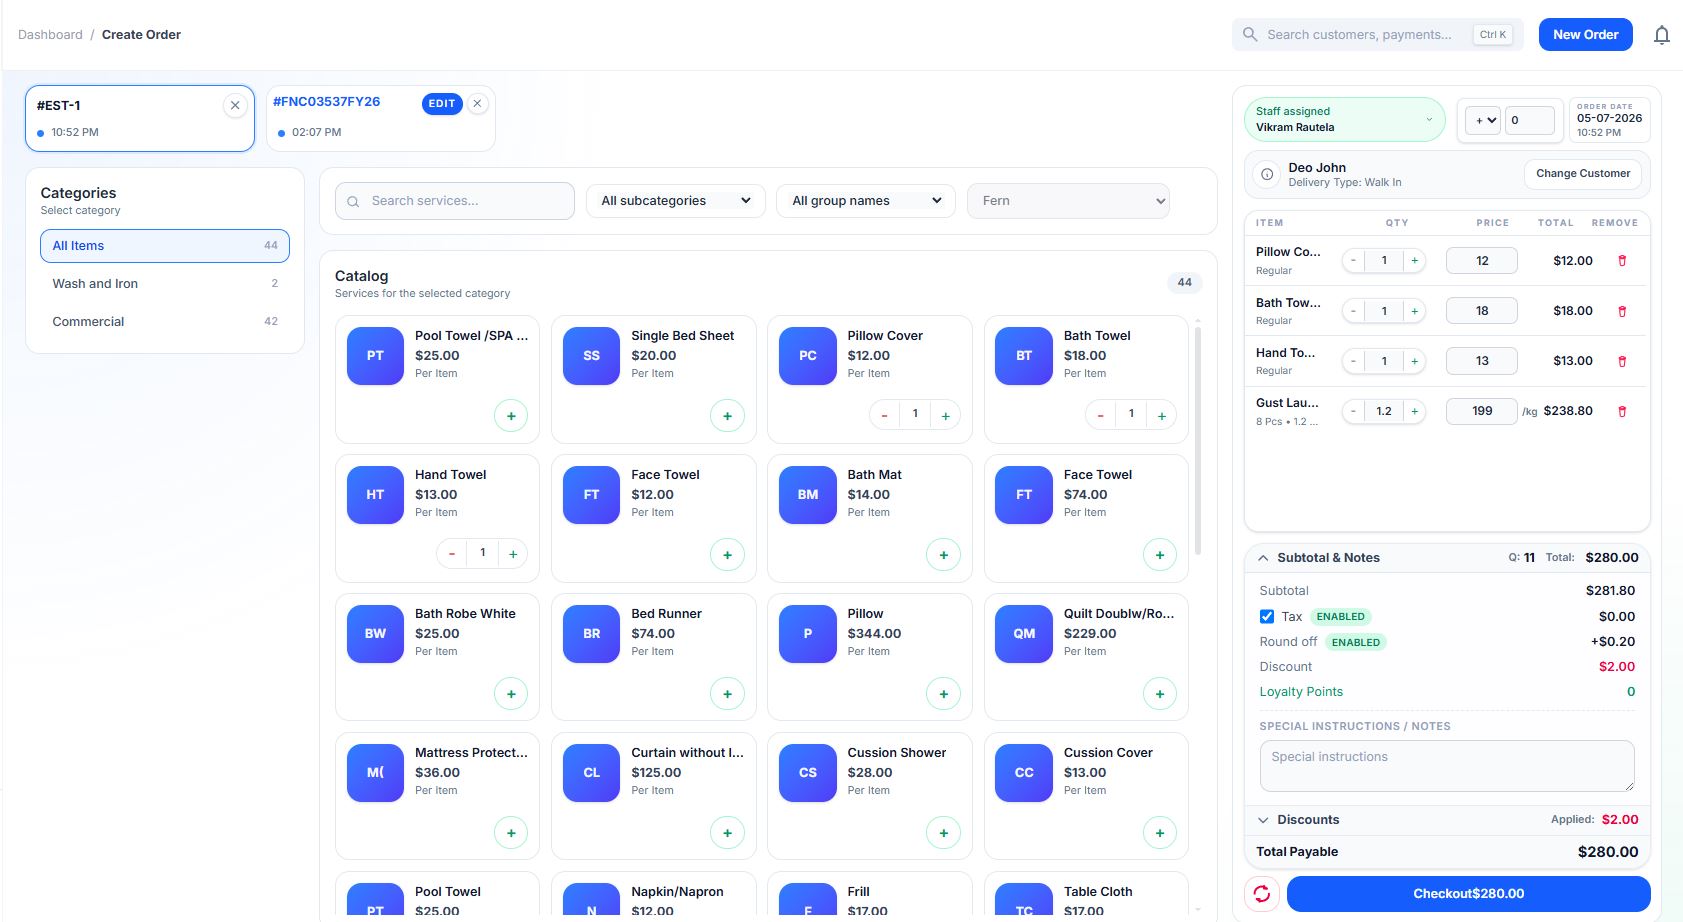Open the notifications bell
This screenshot has width=1683, height=922.
(x=1661, y=35)
